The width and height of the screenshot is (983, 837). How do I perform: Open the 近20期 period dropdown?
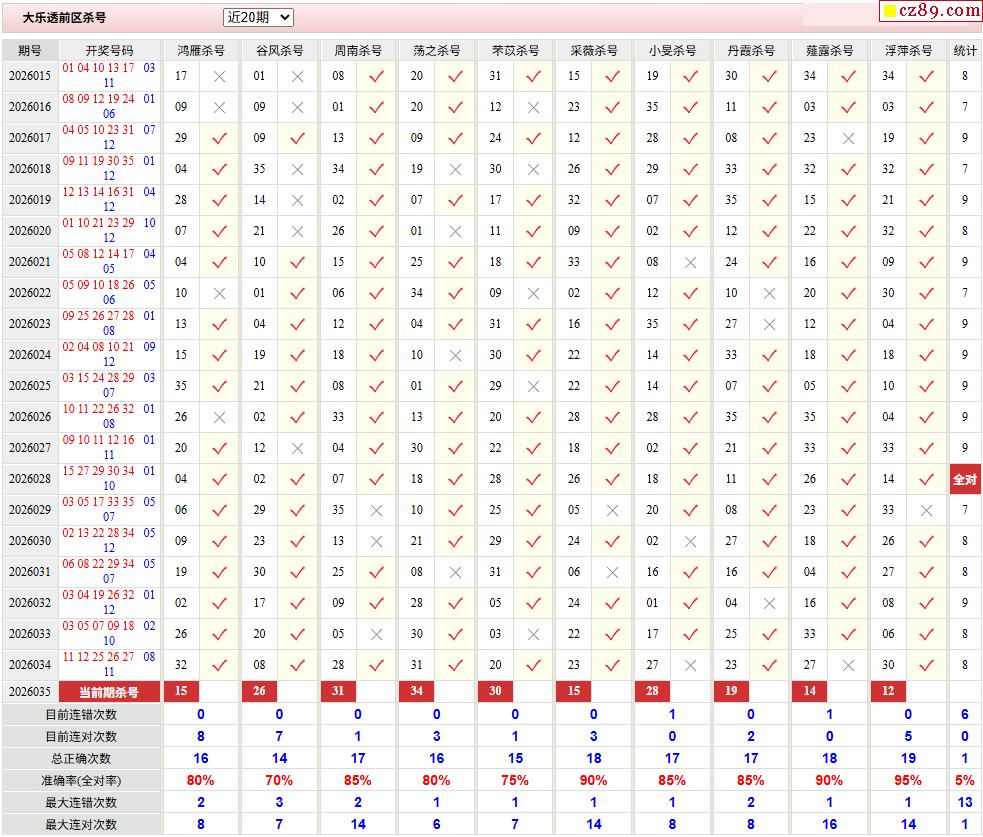coord(258,17)
